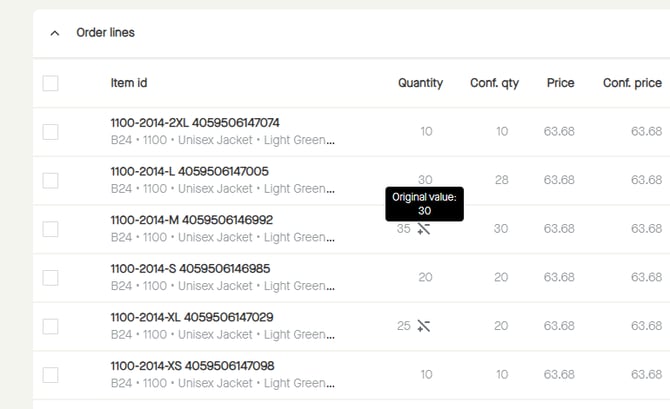The image size is (670, 409).
Task: Open item 1100-2014-M 4059506146992
Action: tap(191, 220)
